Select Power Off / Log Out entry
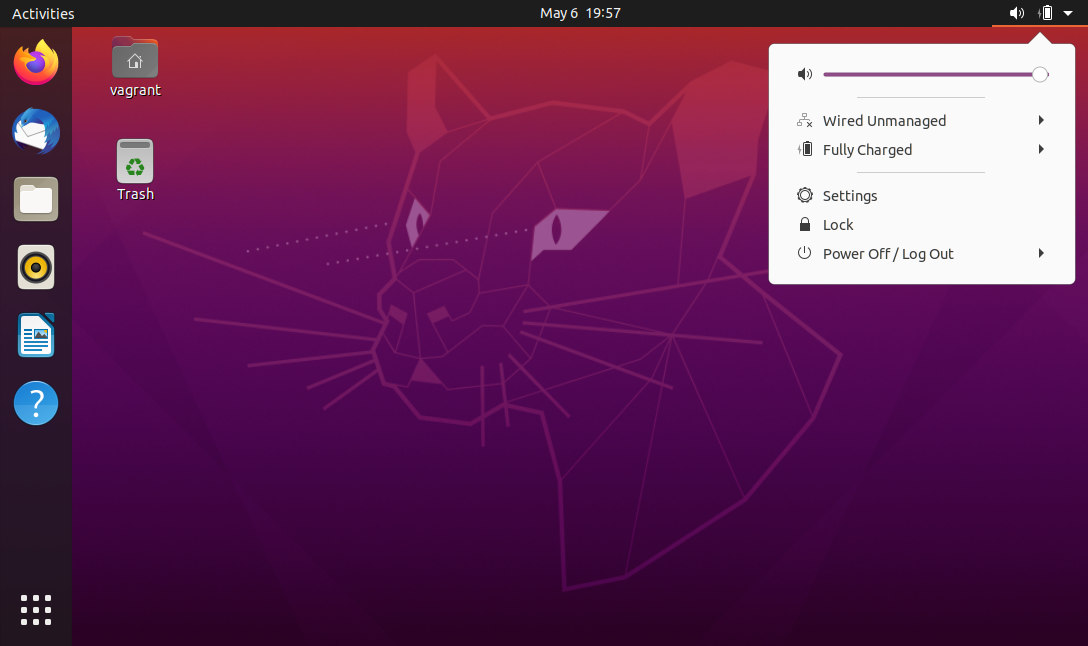1088x646 pixels. [888, 254]
